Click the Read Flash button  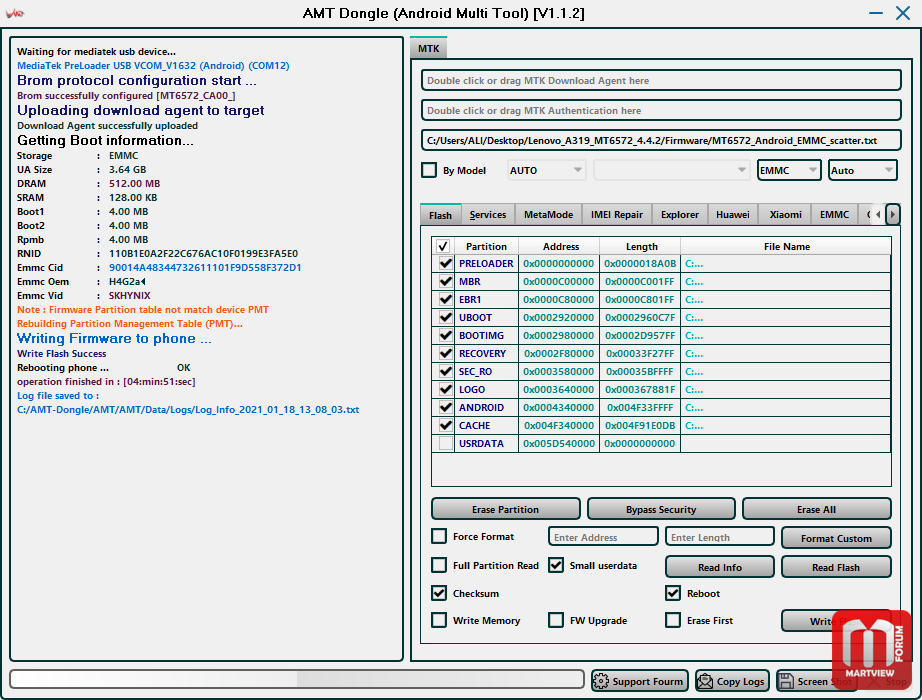[x=836, y=567]
